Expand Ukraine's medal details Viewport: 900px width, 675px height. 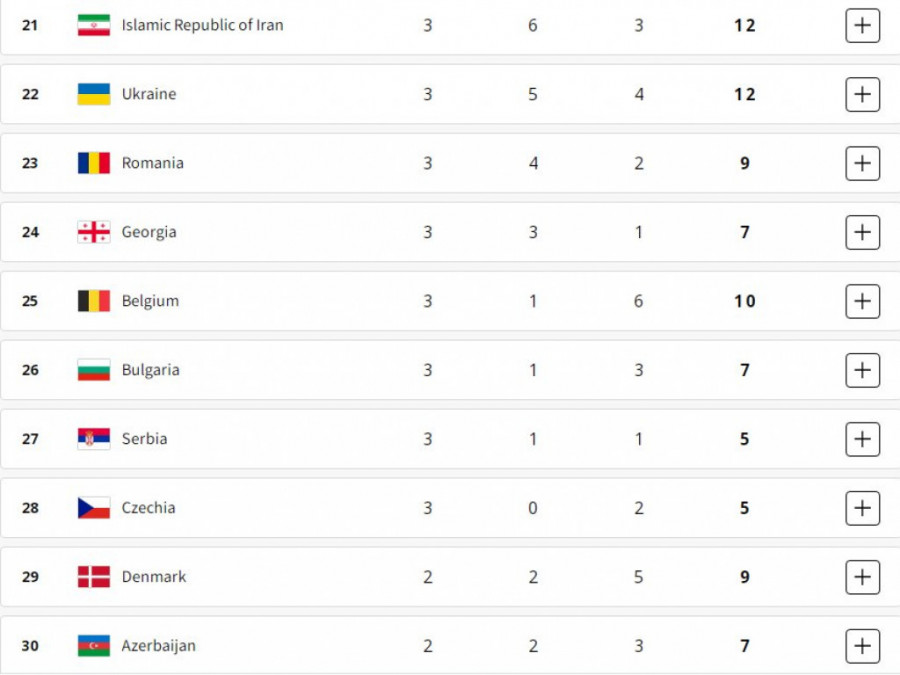point(862,94)
